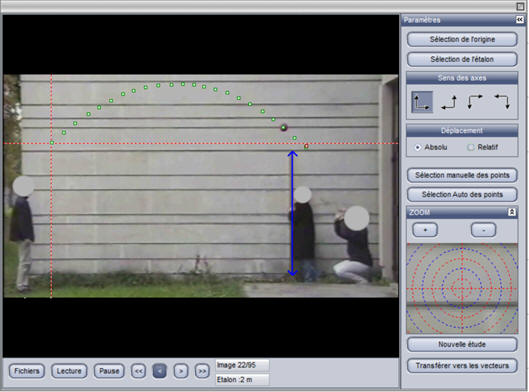Screen dimensions: 529x392
Task: Click the Etalon 2 m field
Action: (x=242, y=380)
